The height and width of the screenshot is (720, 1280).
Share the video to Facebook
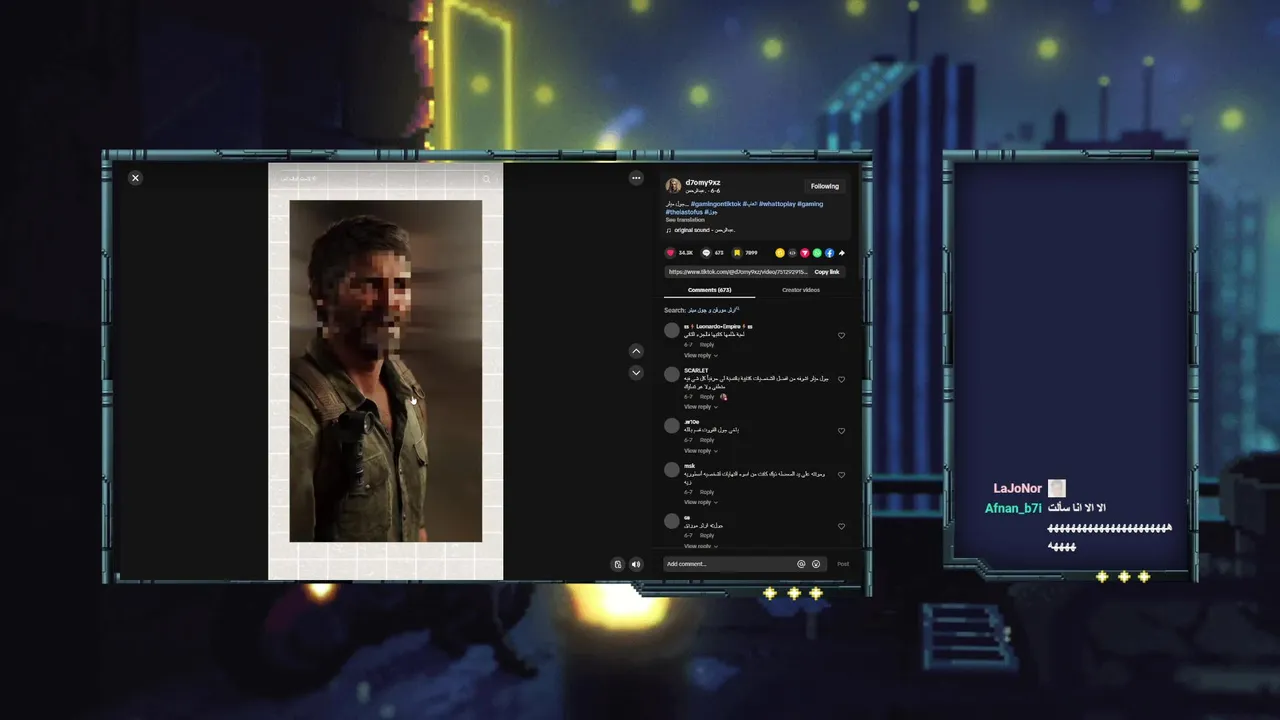[829, 253]
